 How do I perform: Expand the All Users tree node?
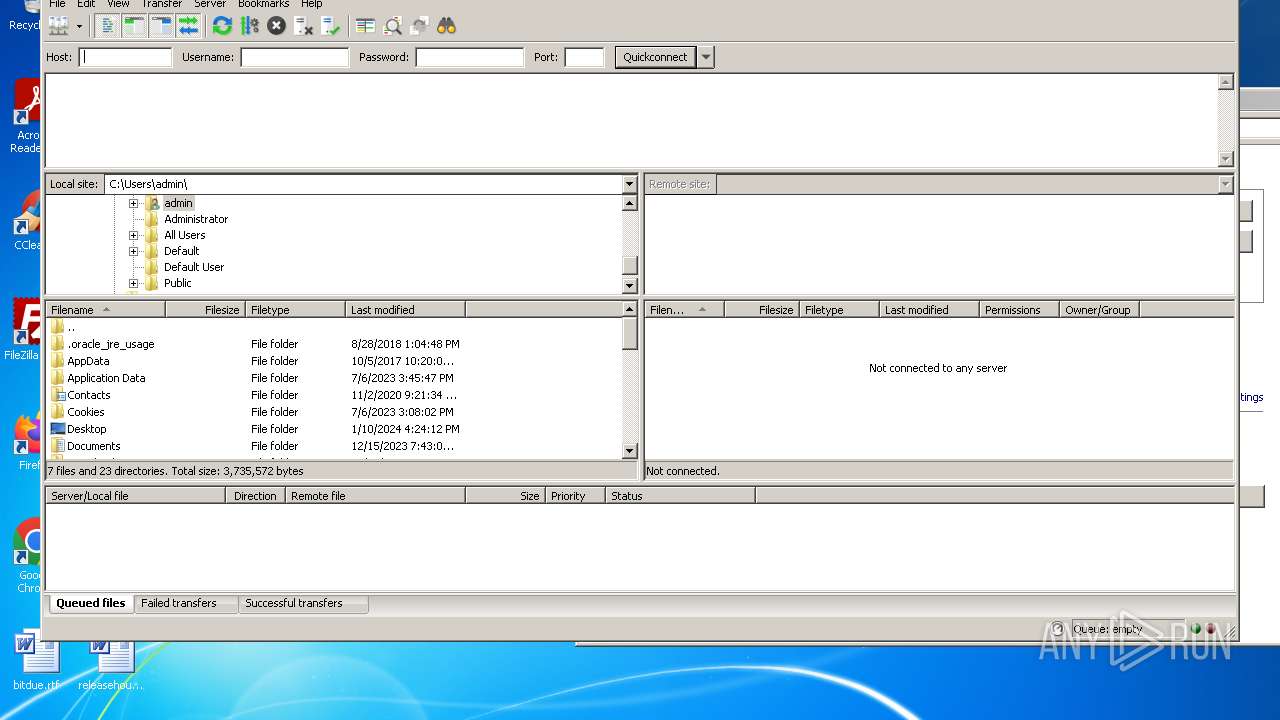[133, 235]
